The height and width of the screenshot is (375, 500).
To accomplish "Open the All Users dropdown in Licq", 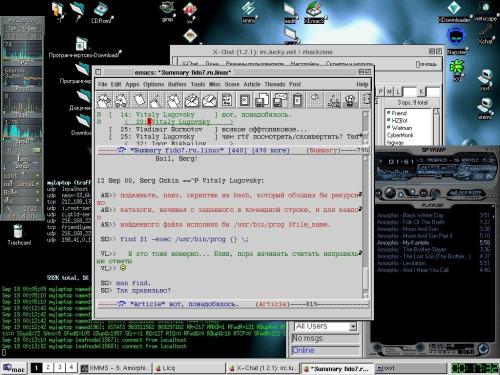I will pos(326,326).
